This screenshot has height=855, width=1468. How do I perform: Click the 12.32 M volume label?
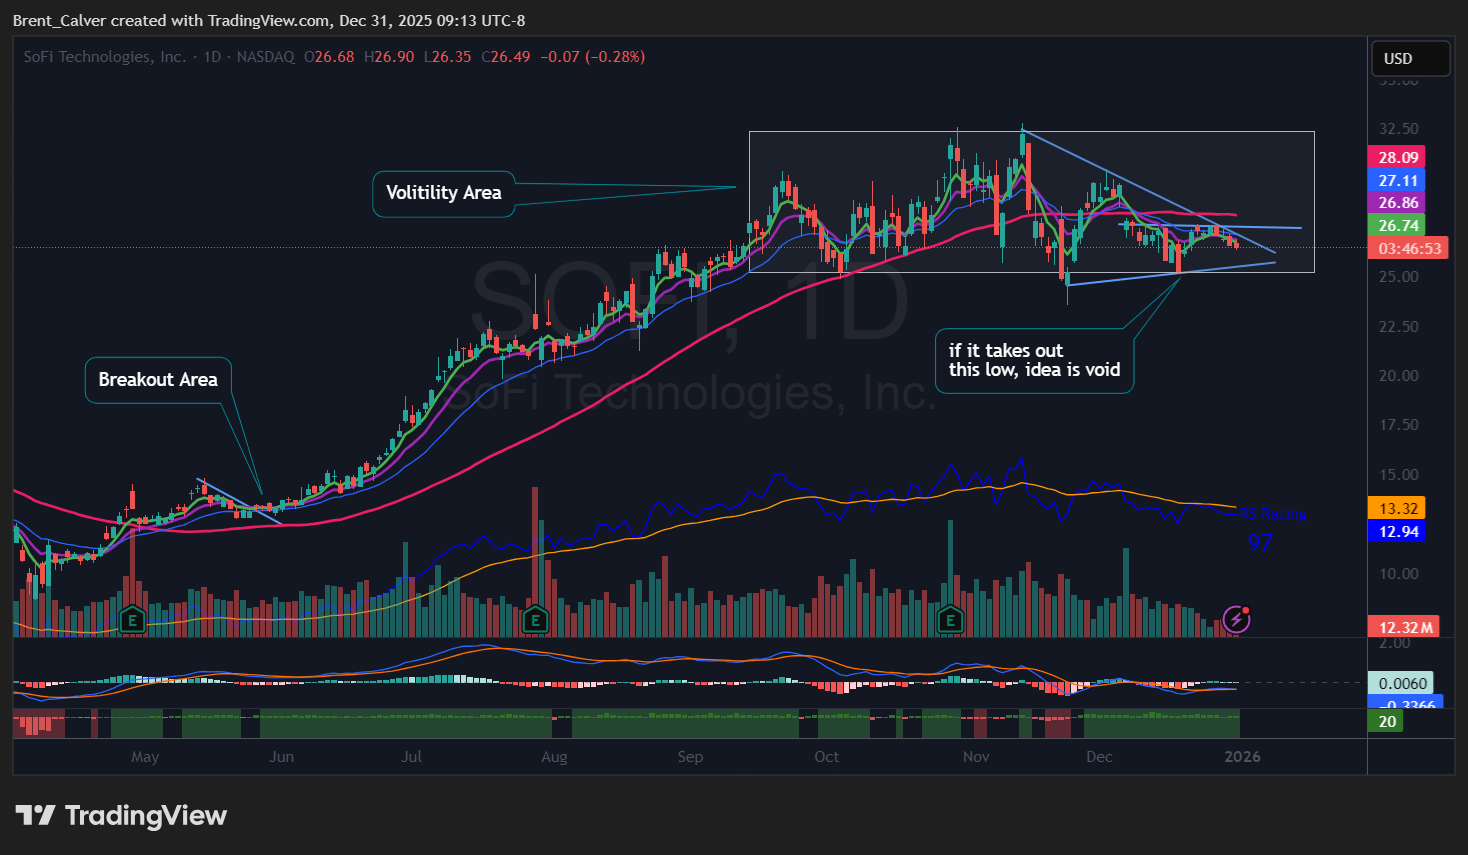click(x=1404, y=627)
